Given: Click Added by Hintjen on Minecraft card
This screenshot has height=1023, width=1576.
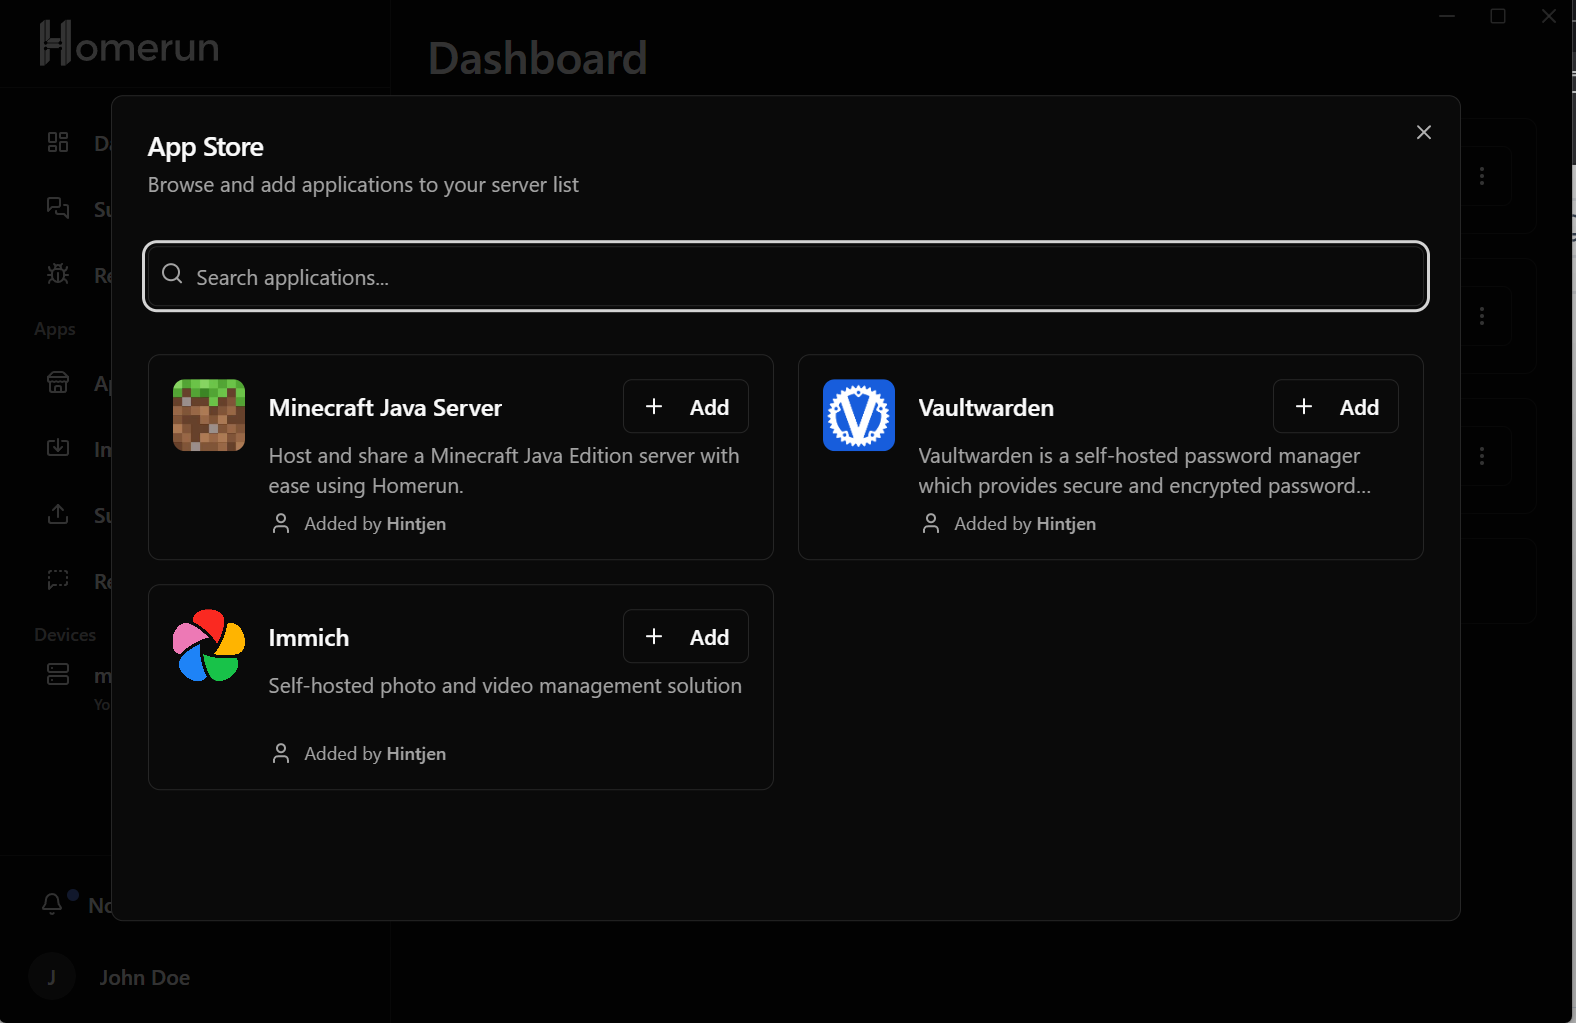Looking at the screenshot, I should tap(375, 524).
